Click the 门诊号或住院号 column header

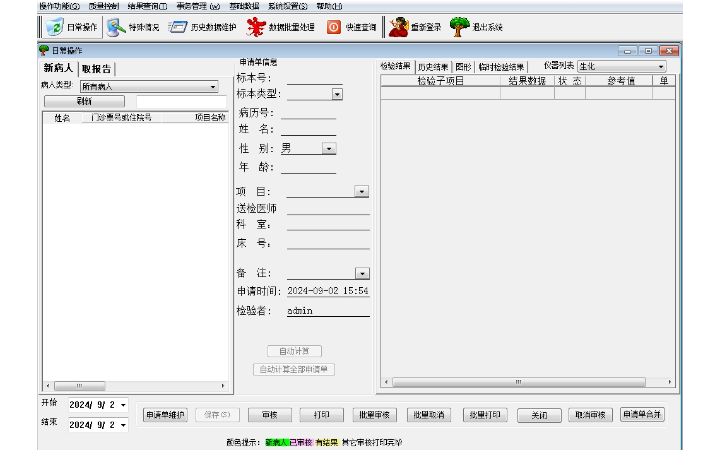[121, 118]
